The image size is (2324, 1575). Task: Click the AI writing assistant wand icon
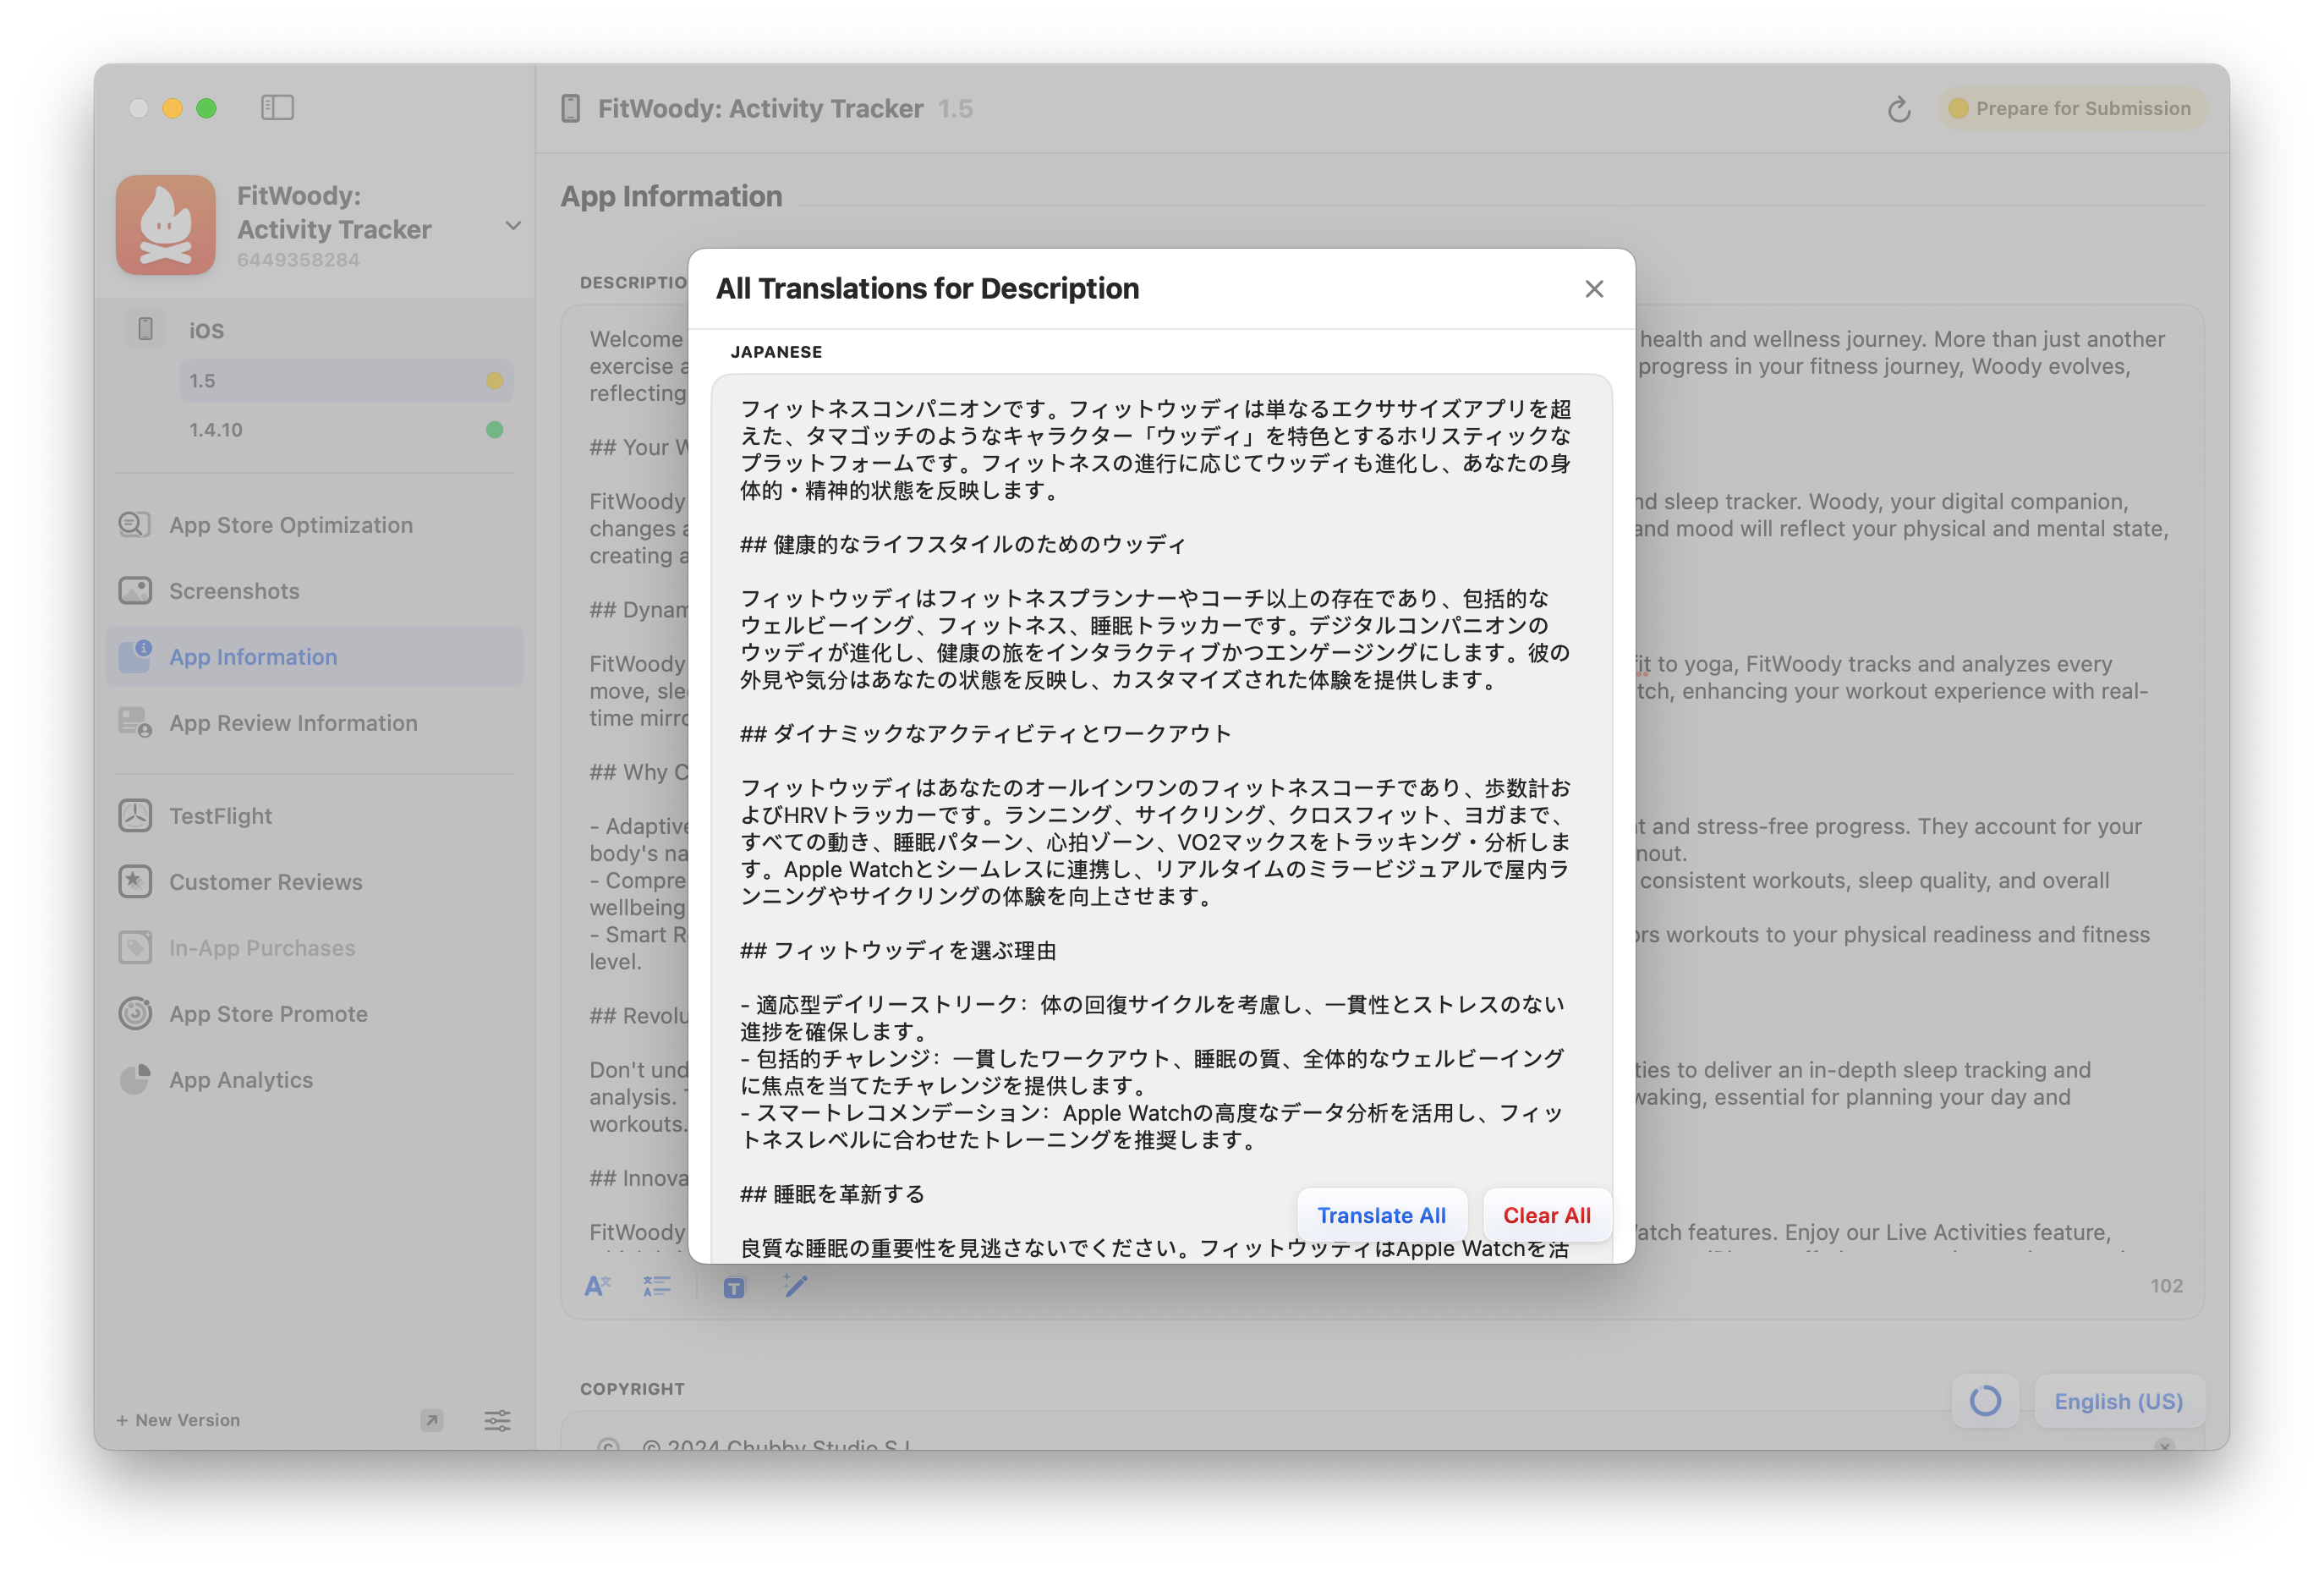[797, 1287]
